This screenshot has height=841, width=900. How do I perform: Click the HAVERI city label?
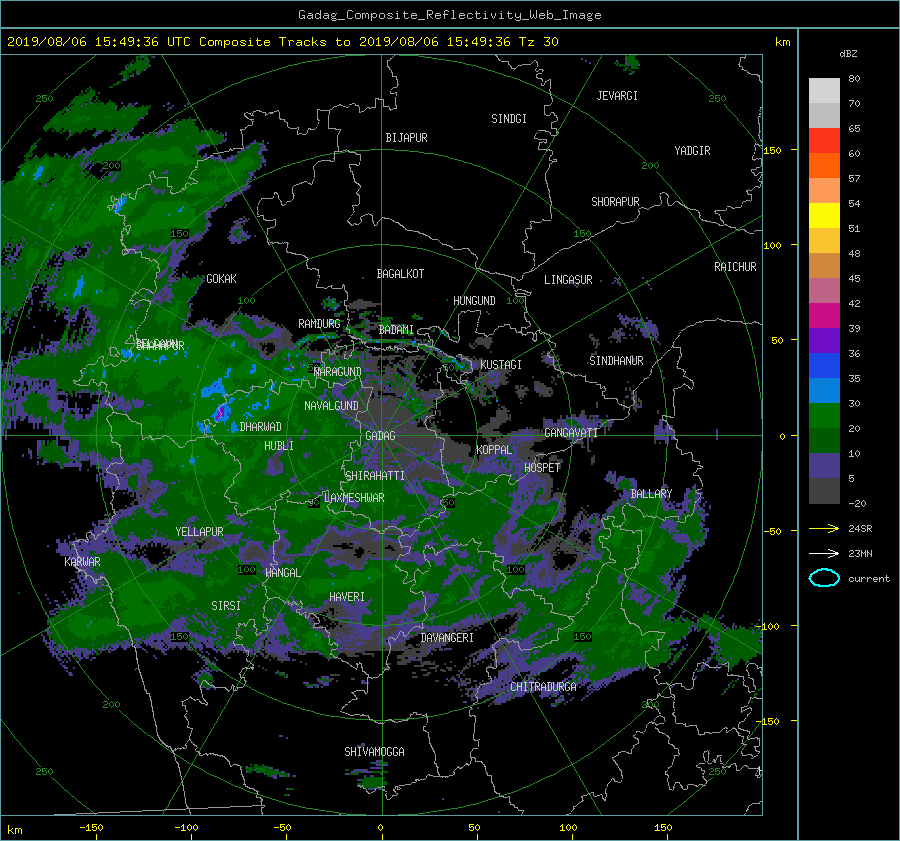[347, 597]
